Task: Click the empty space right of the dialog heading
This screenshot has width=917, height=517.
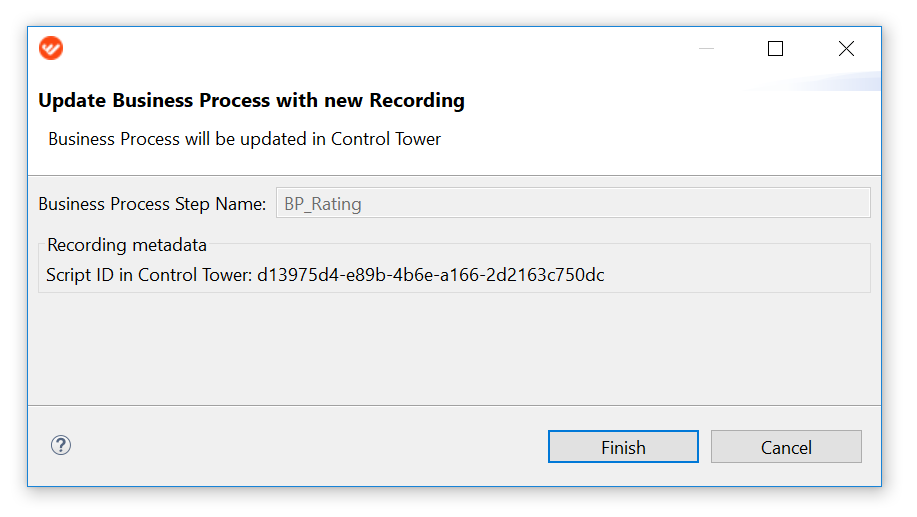Action: 643,100
